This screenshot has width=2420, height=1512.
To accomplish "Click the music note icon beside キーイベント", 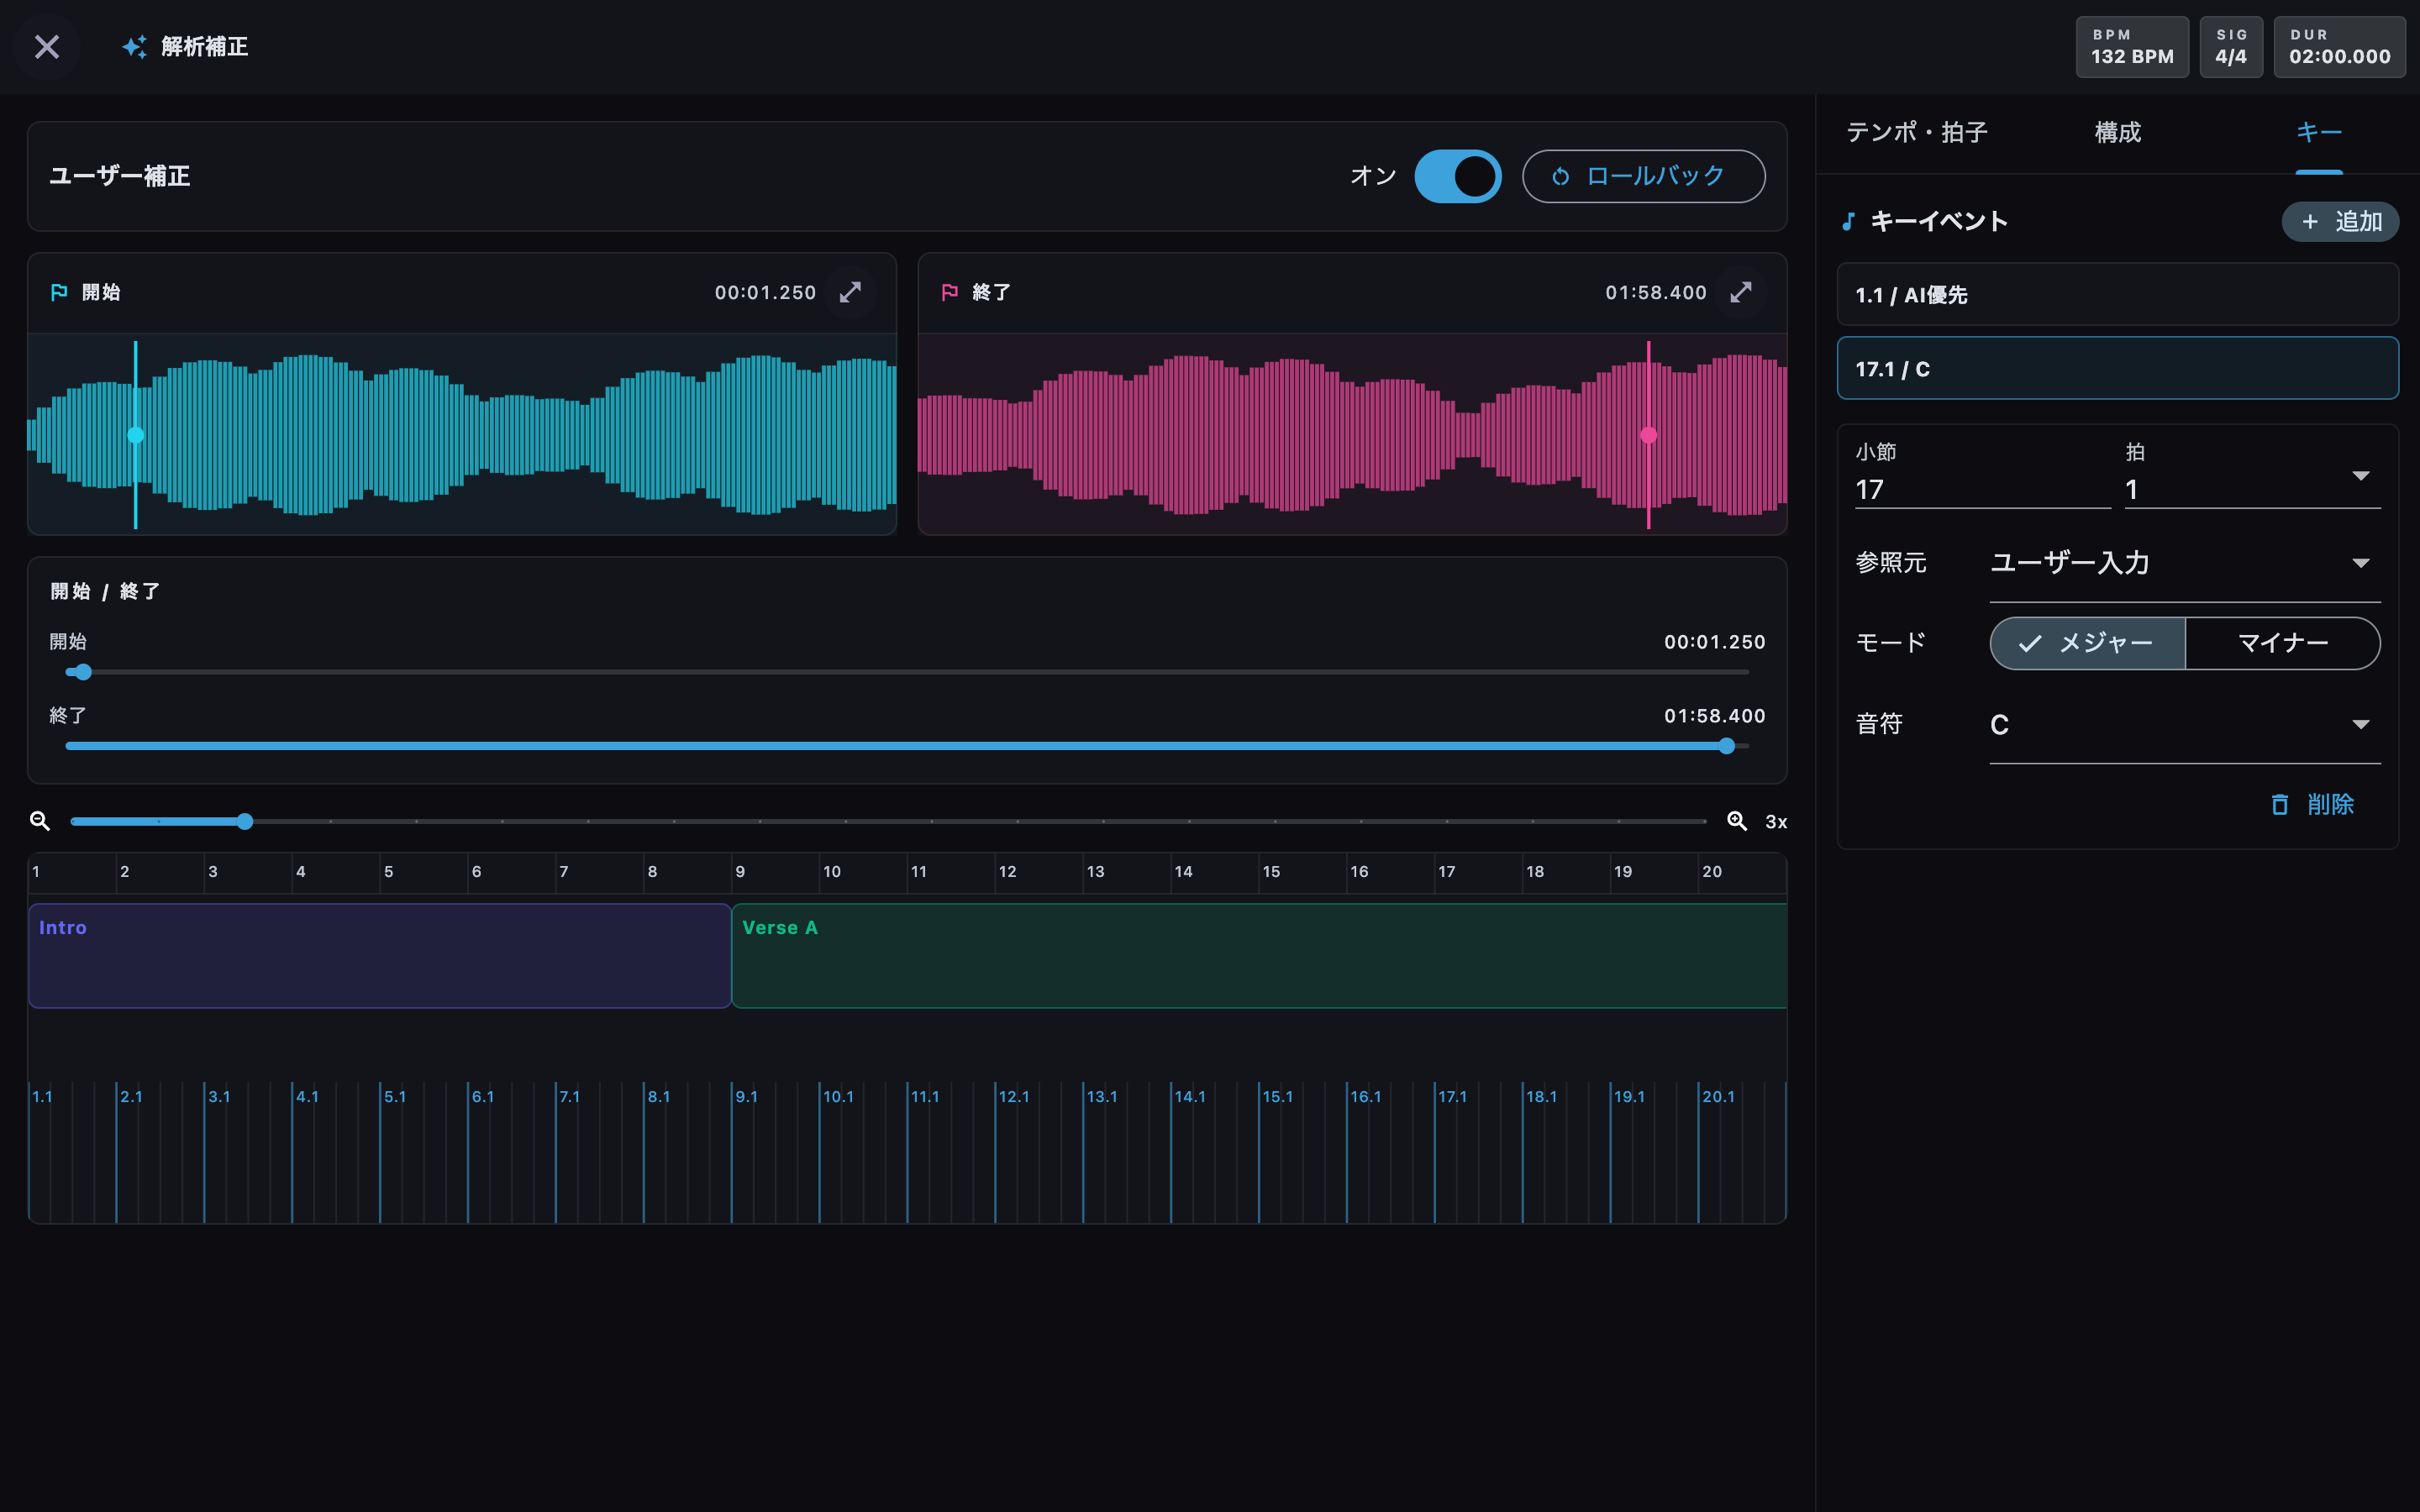I will coord(1849,221).
